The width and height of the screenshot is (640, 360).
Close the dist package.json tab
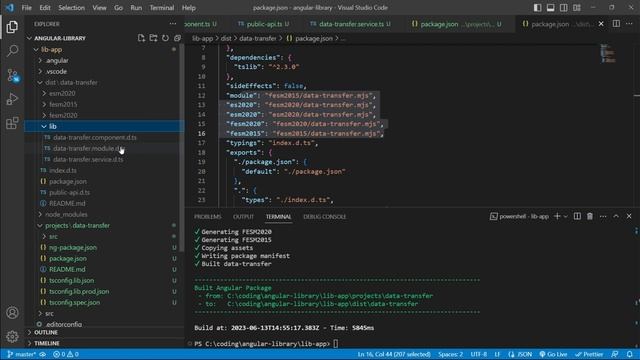coord(601,24)
